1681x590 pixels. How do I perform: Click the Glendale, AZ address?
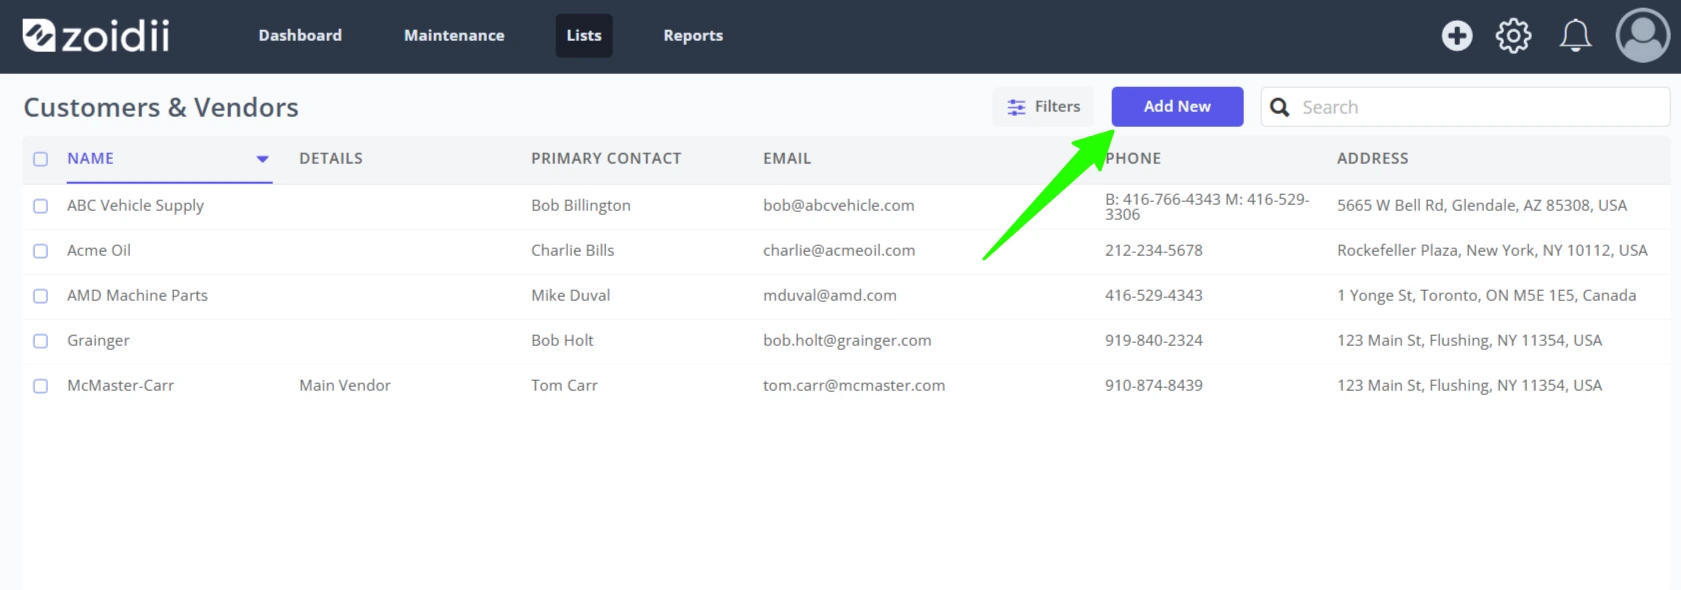[x=1482, y=205]
